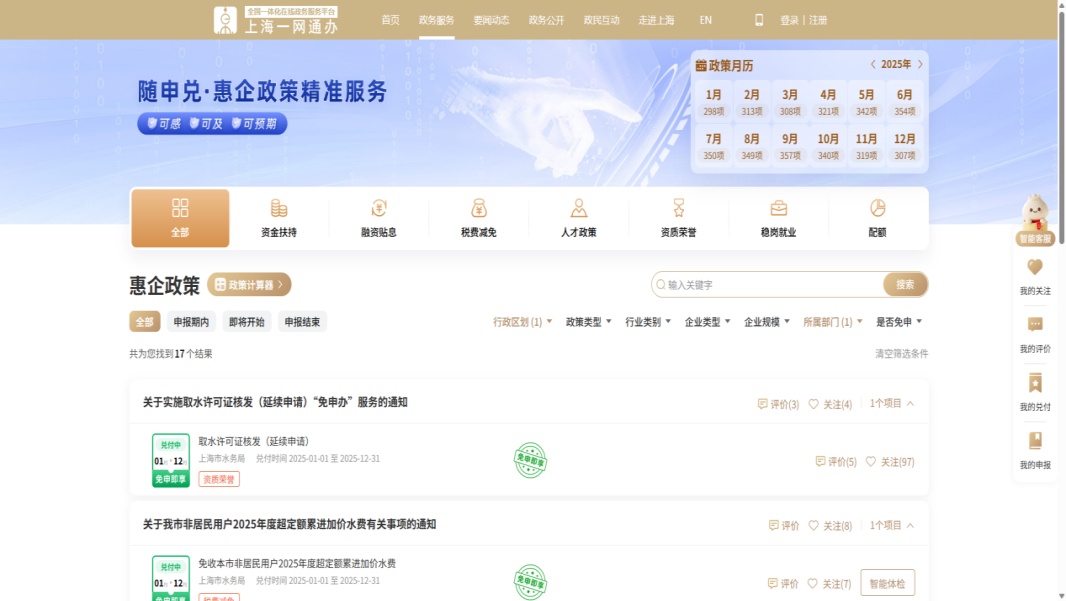Click 清空筛选条件 link
This screenshot has height=601, width=1066.
901,354
